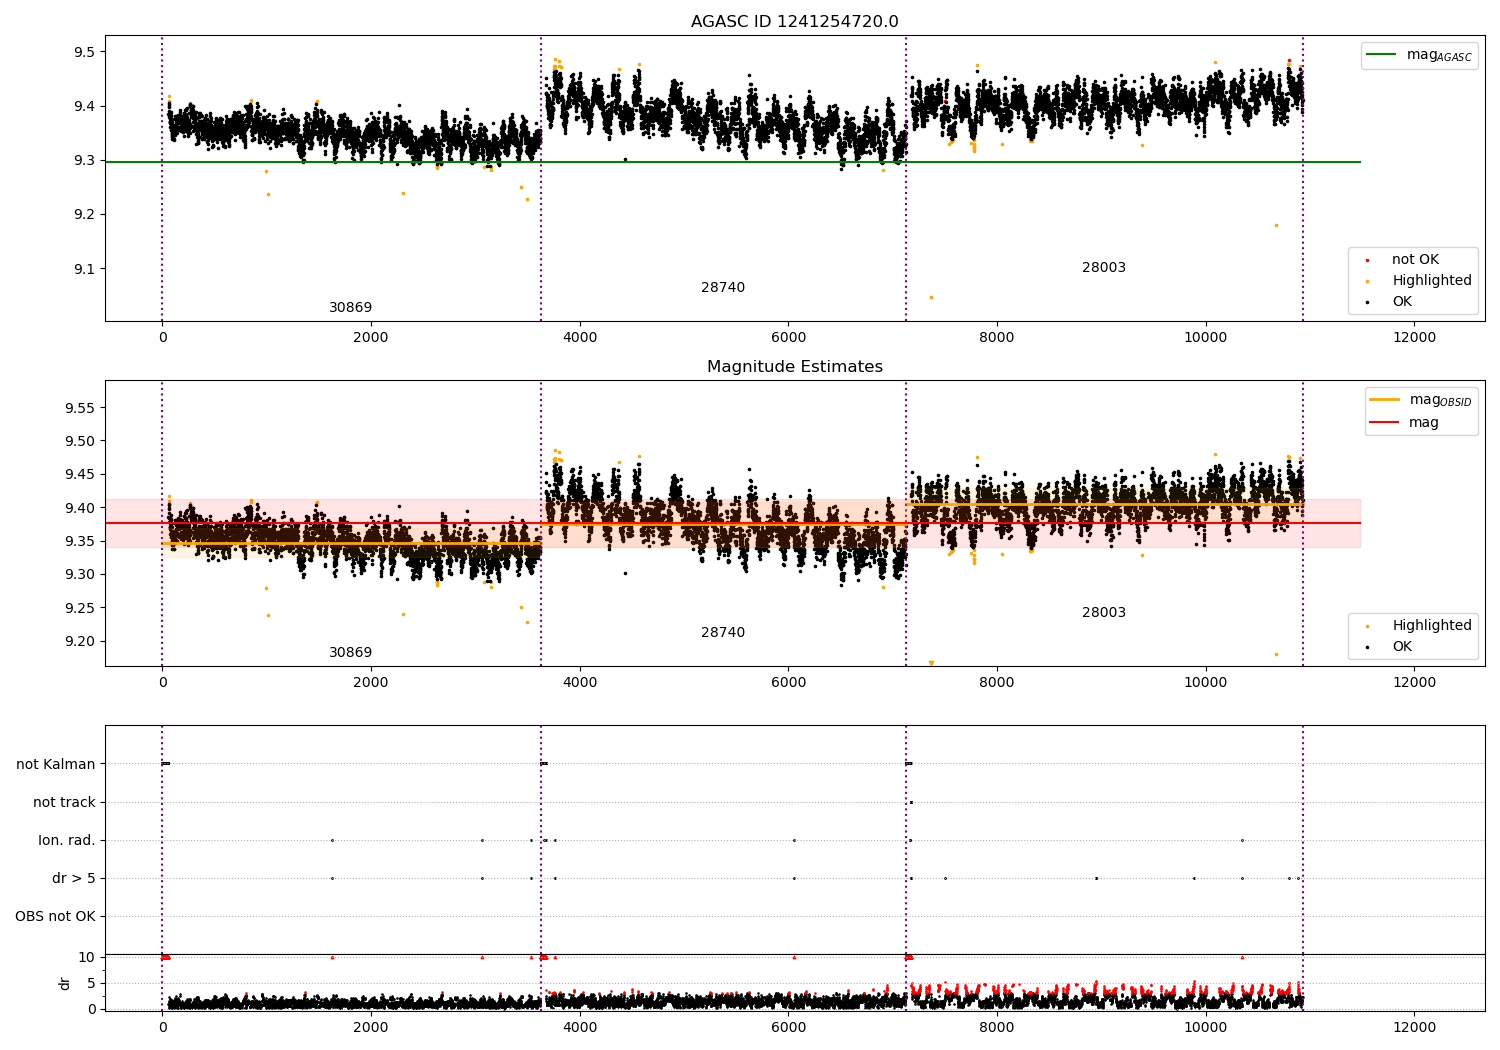Click y-axis tick 9.20 in middle plot
The width and height of the screenshot is (1500, 1050).
(81, 641)
